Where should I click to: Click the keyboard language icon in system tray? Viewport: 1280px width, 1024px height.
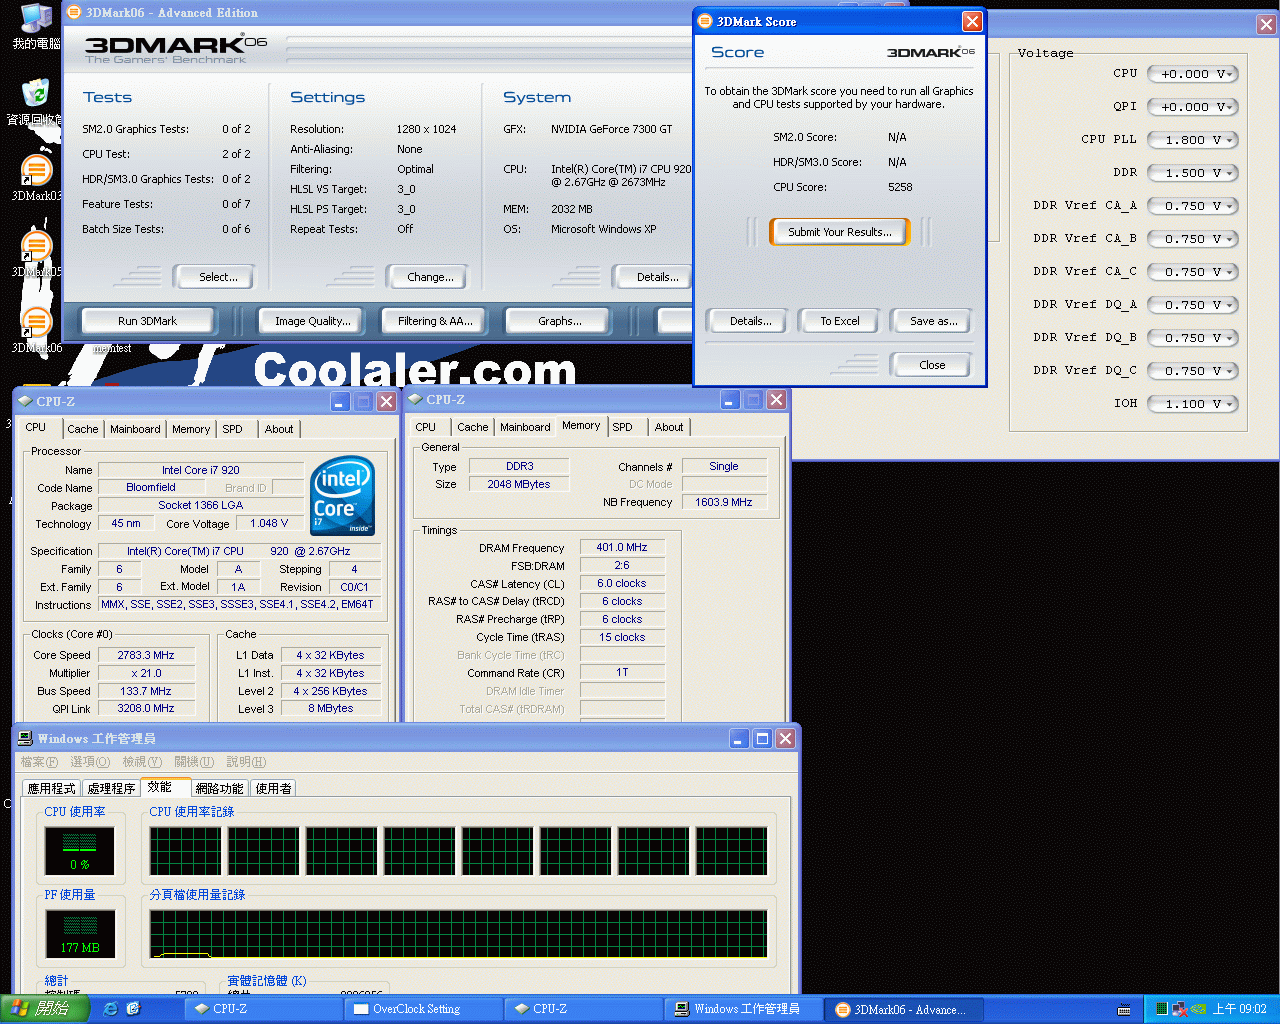point(1124,1010)
